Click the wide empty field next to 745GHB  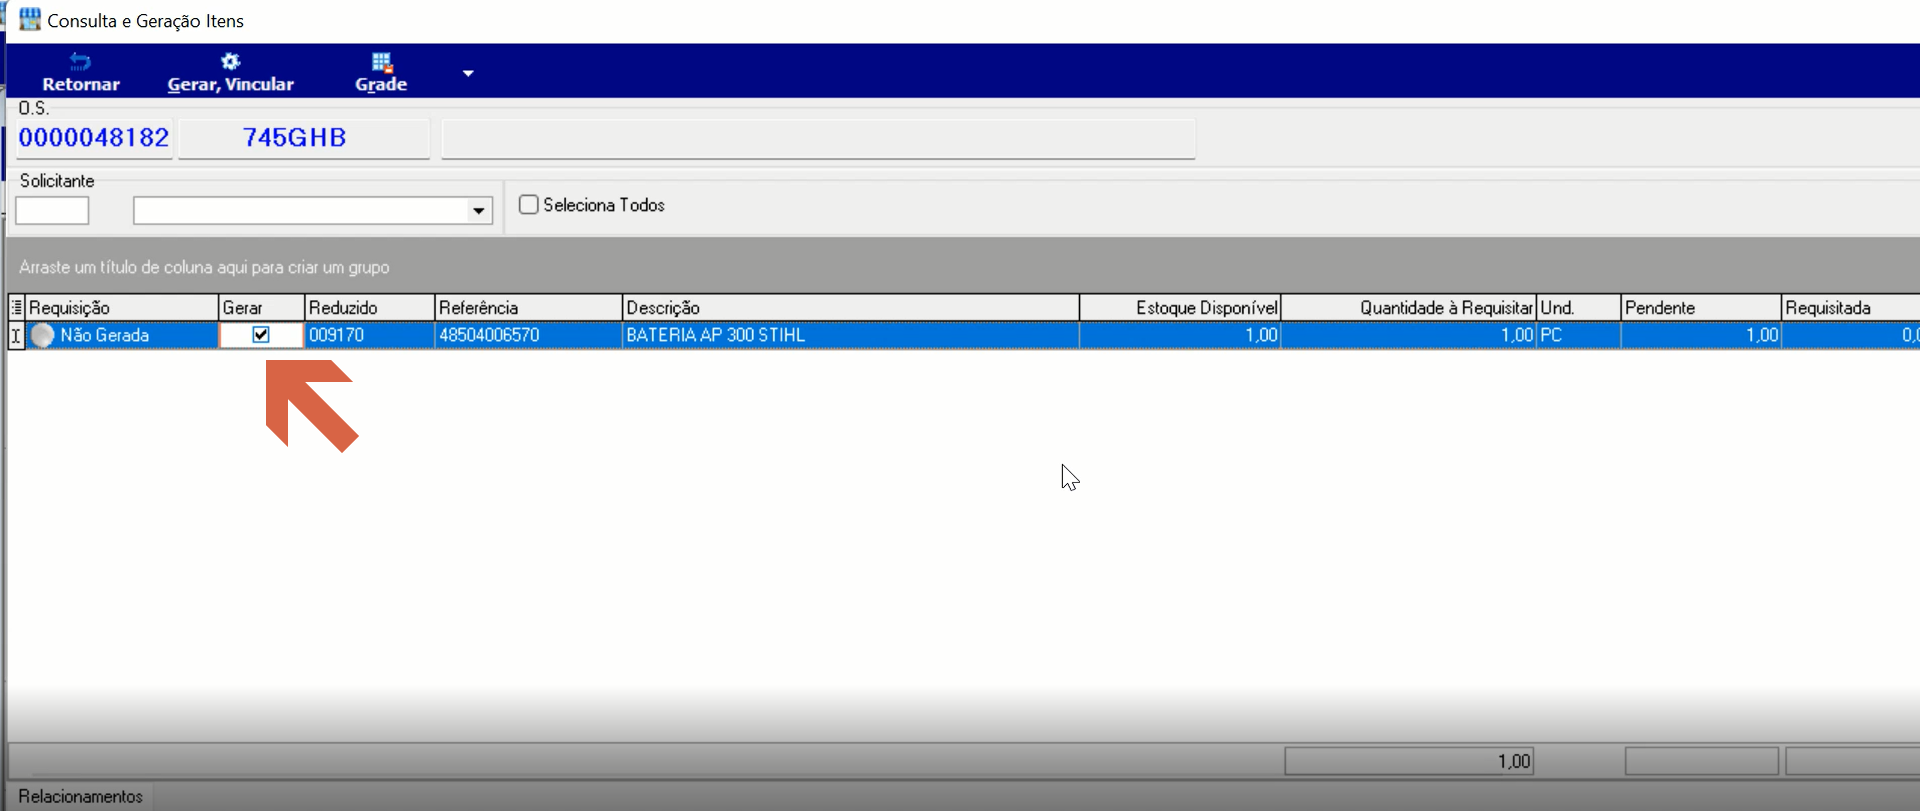tap(818, 138)
